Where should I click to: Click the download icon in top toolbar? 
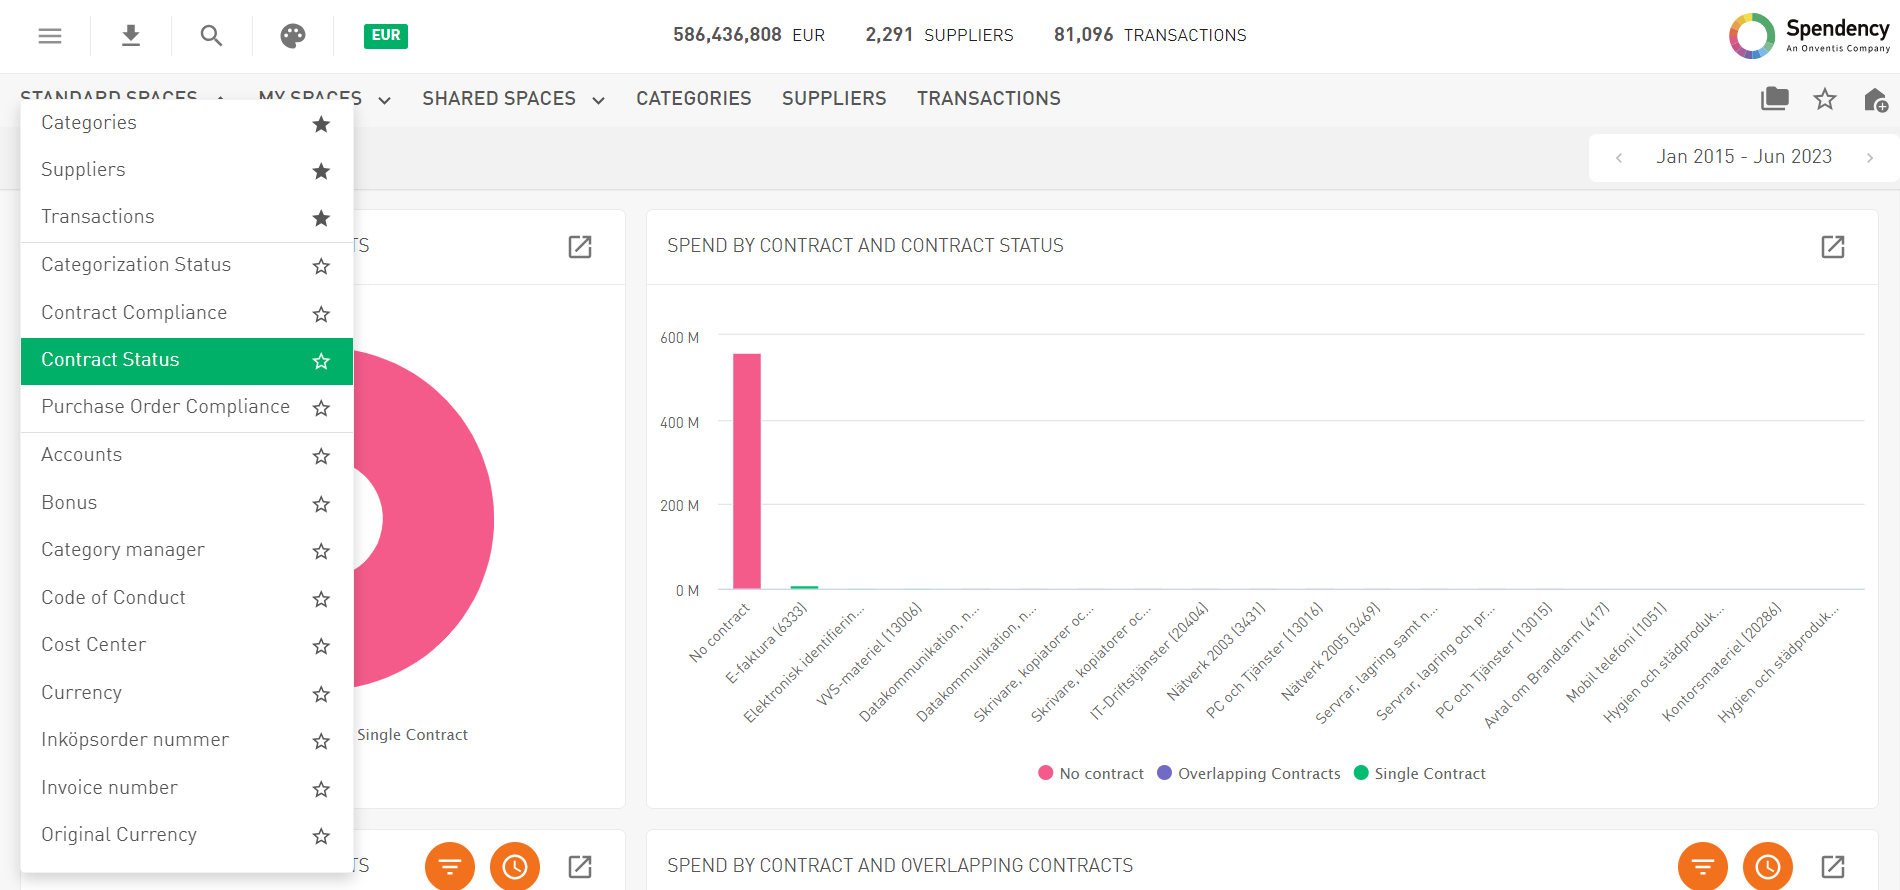tap(130, 36)
